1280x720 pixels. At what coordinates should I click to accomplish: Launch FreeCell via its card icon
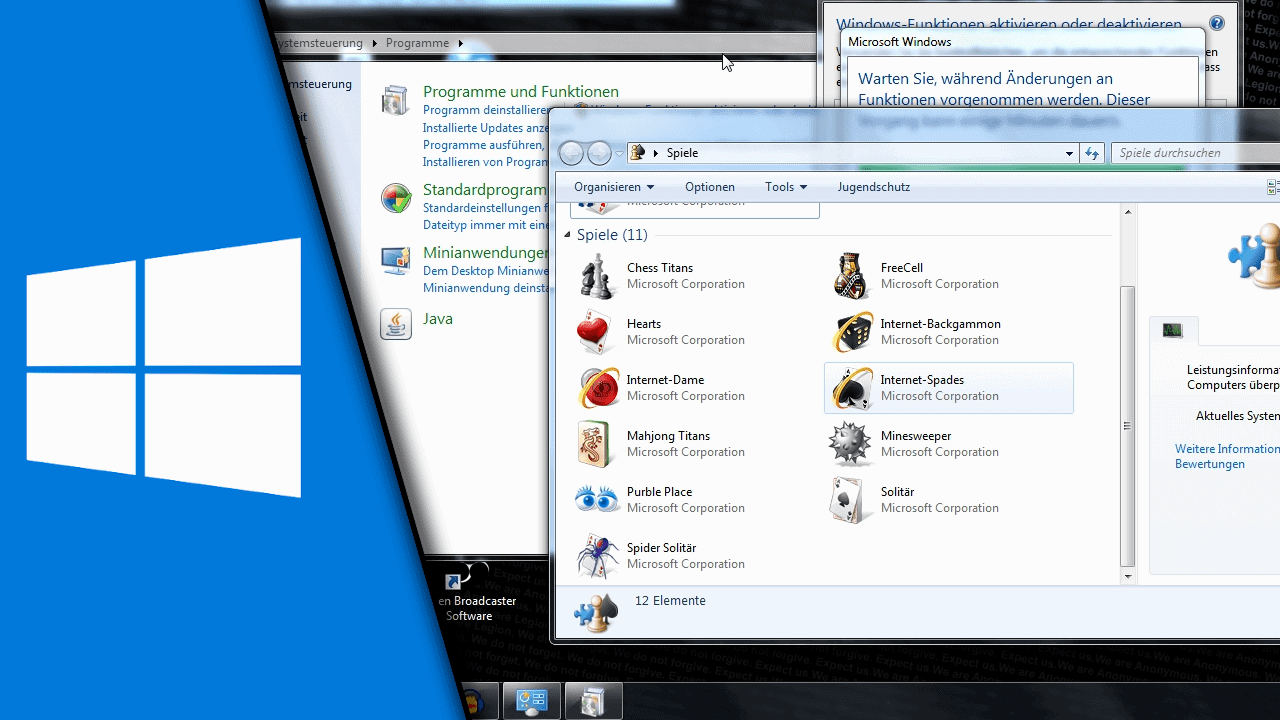click(851, 276)
